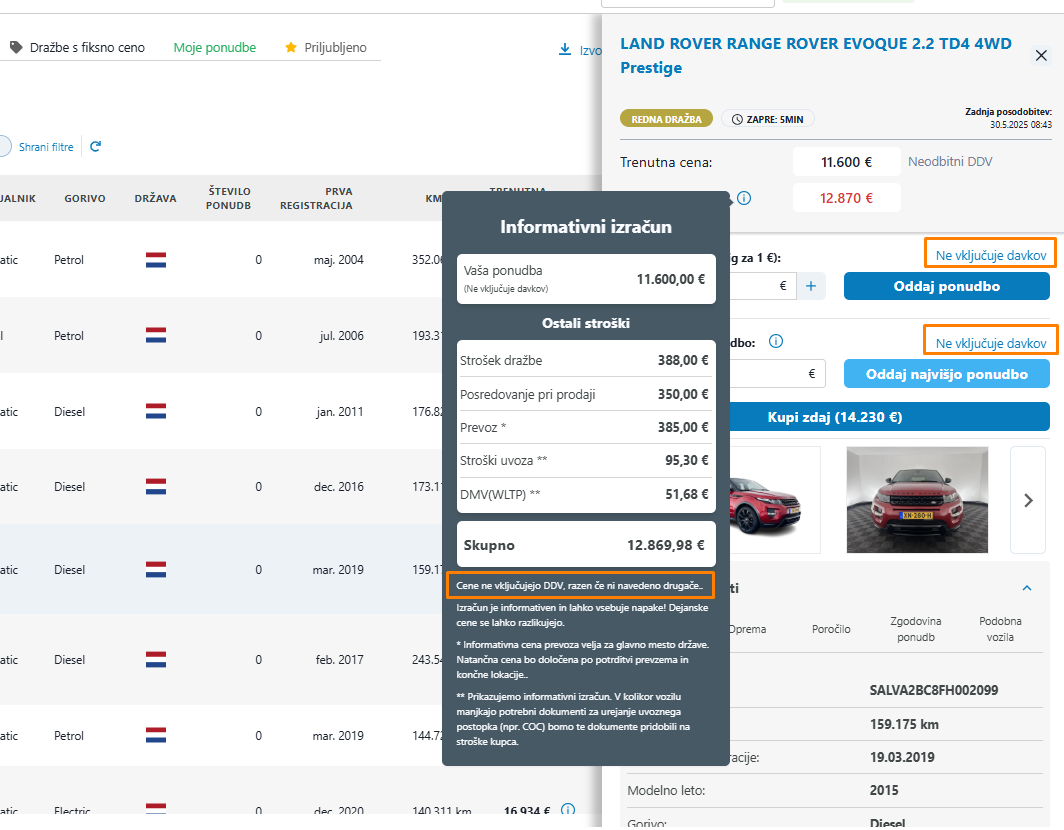Click the plus increment bid button
The width and height of the screenshot is (1064, 830).
click(x=811, y=286)
